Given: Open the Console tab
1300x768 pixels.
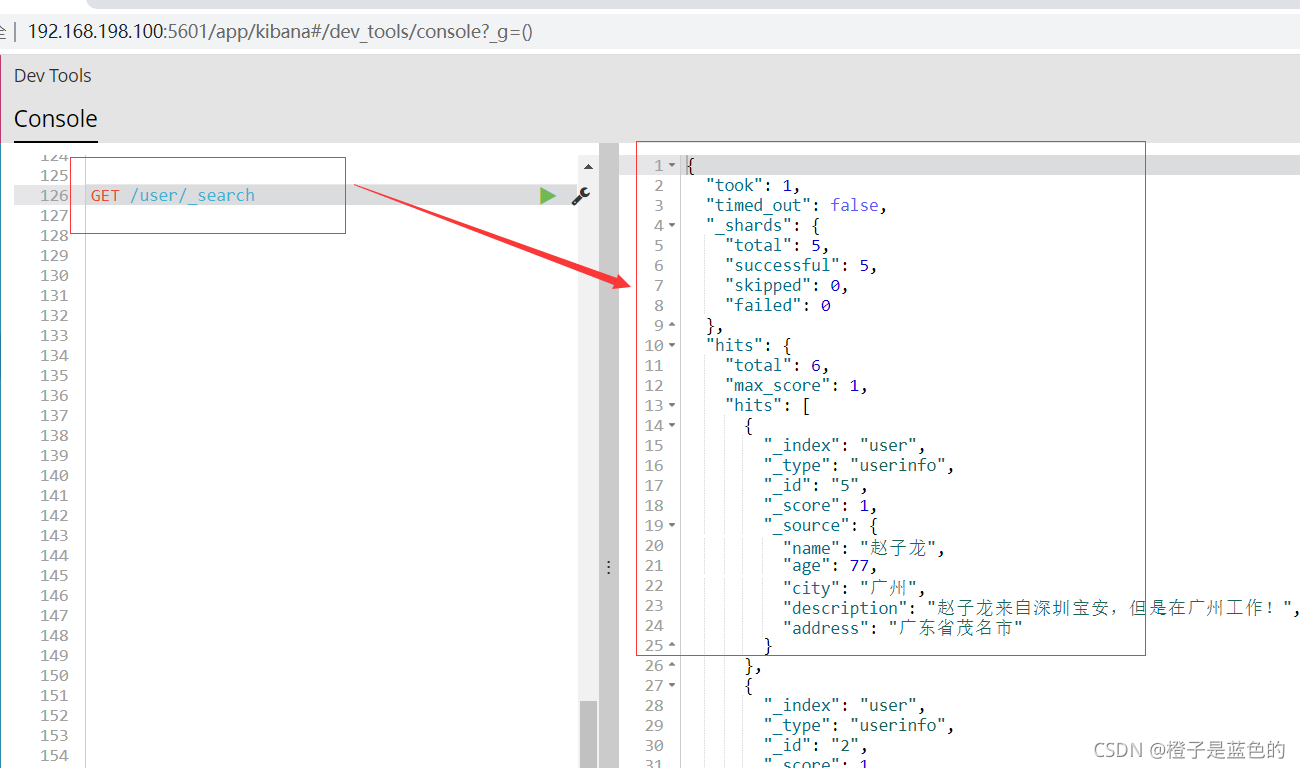Looking at the screenshot, I should point(56,119).
